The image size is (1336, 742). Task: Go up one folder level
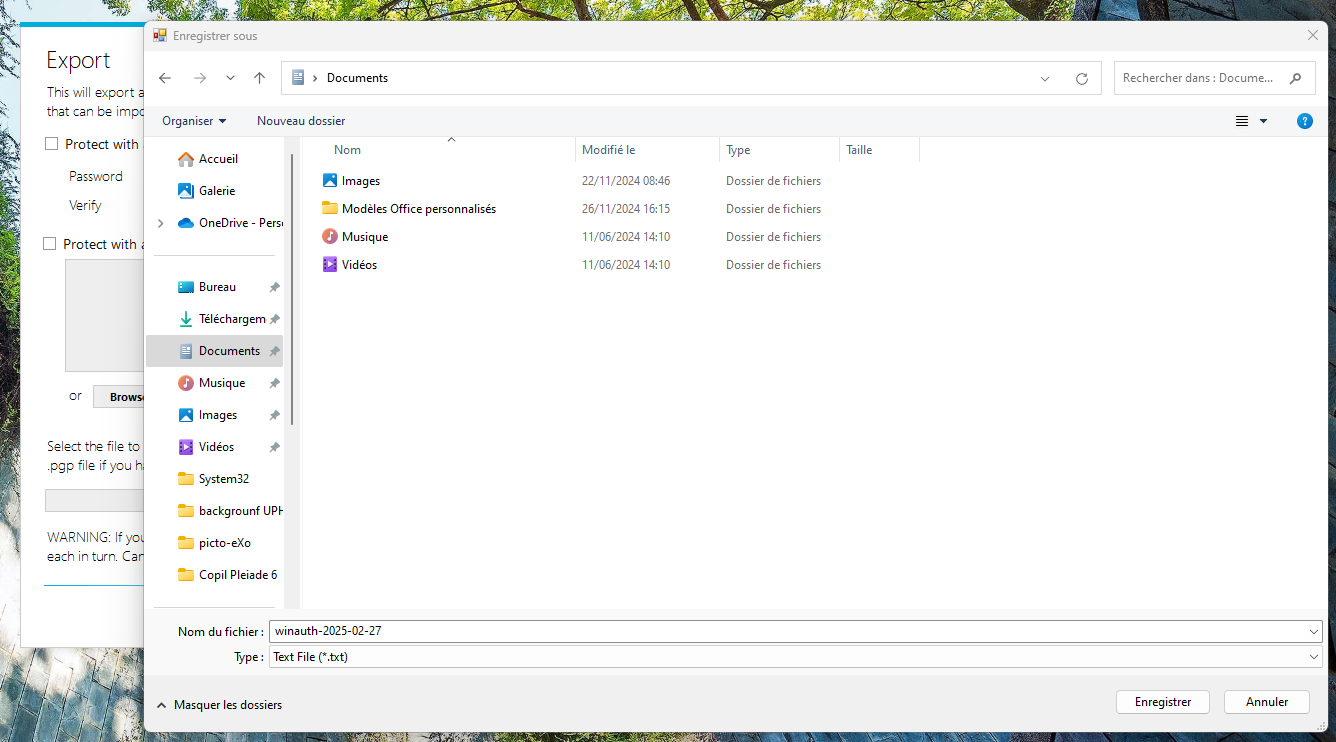tap(260, 78)
